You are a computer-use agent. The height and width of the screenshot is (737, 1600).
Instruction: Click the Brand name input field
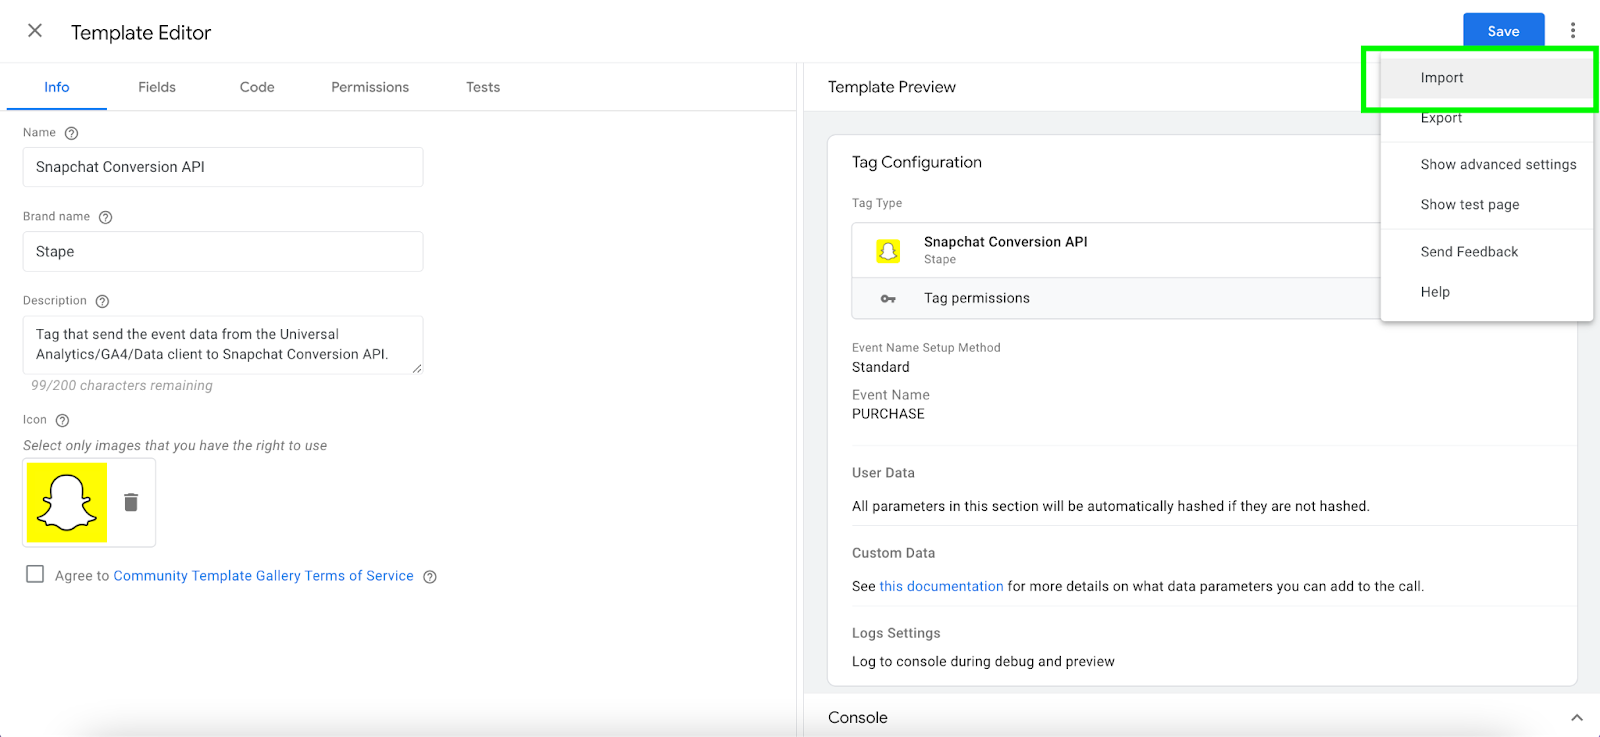(223, 252)
